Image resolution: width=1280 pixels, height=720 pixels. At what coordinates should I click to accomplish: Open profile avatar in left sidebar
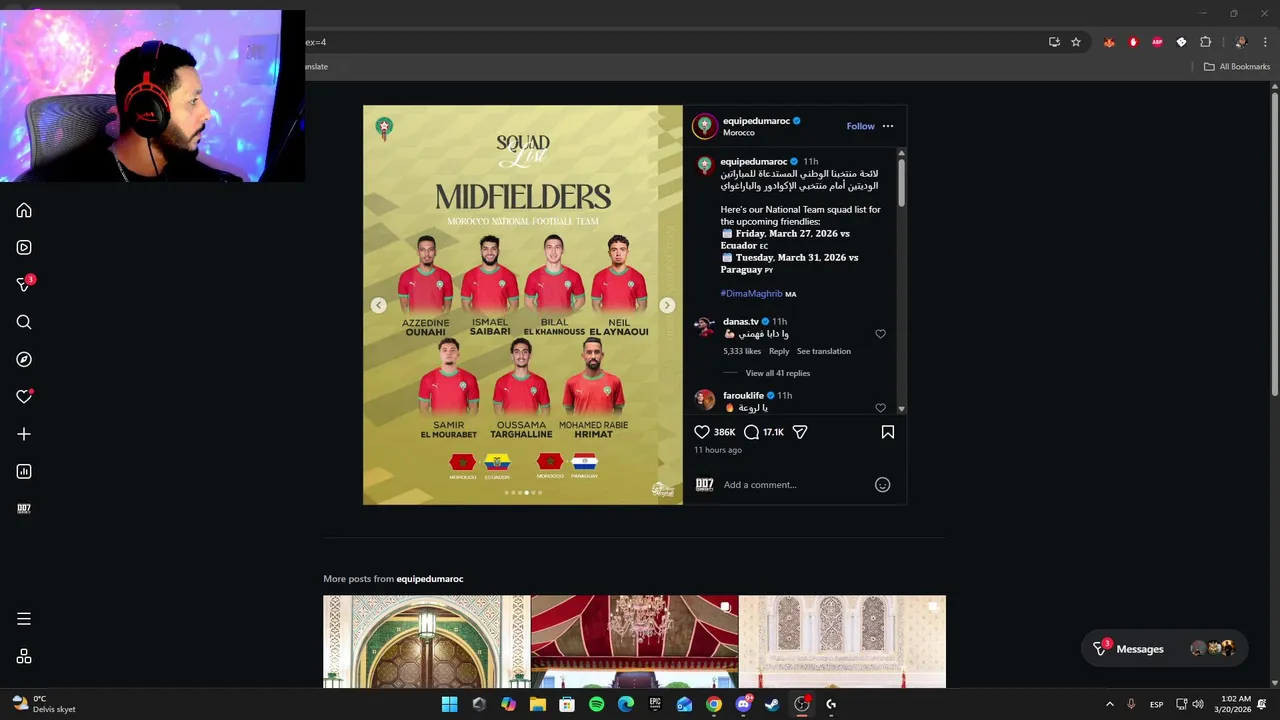(x=24, y=508)
